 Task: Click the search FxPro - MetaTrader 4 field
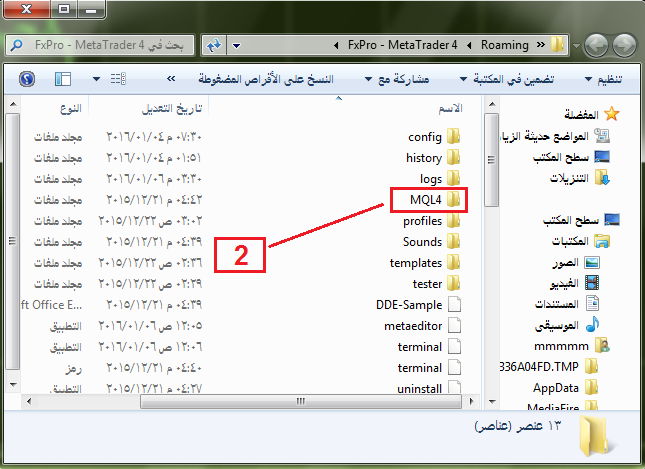pos(100,45)
